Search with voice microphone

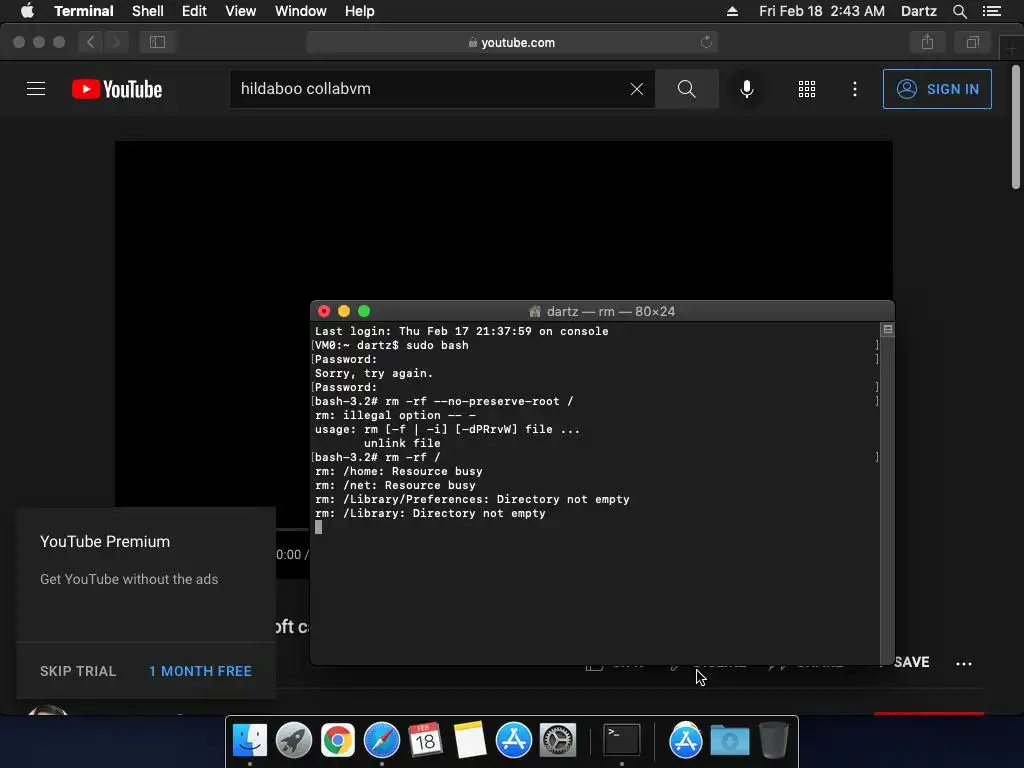click(x=747, y=89)
